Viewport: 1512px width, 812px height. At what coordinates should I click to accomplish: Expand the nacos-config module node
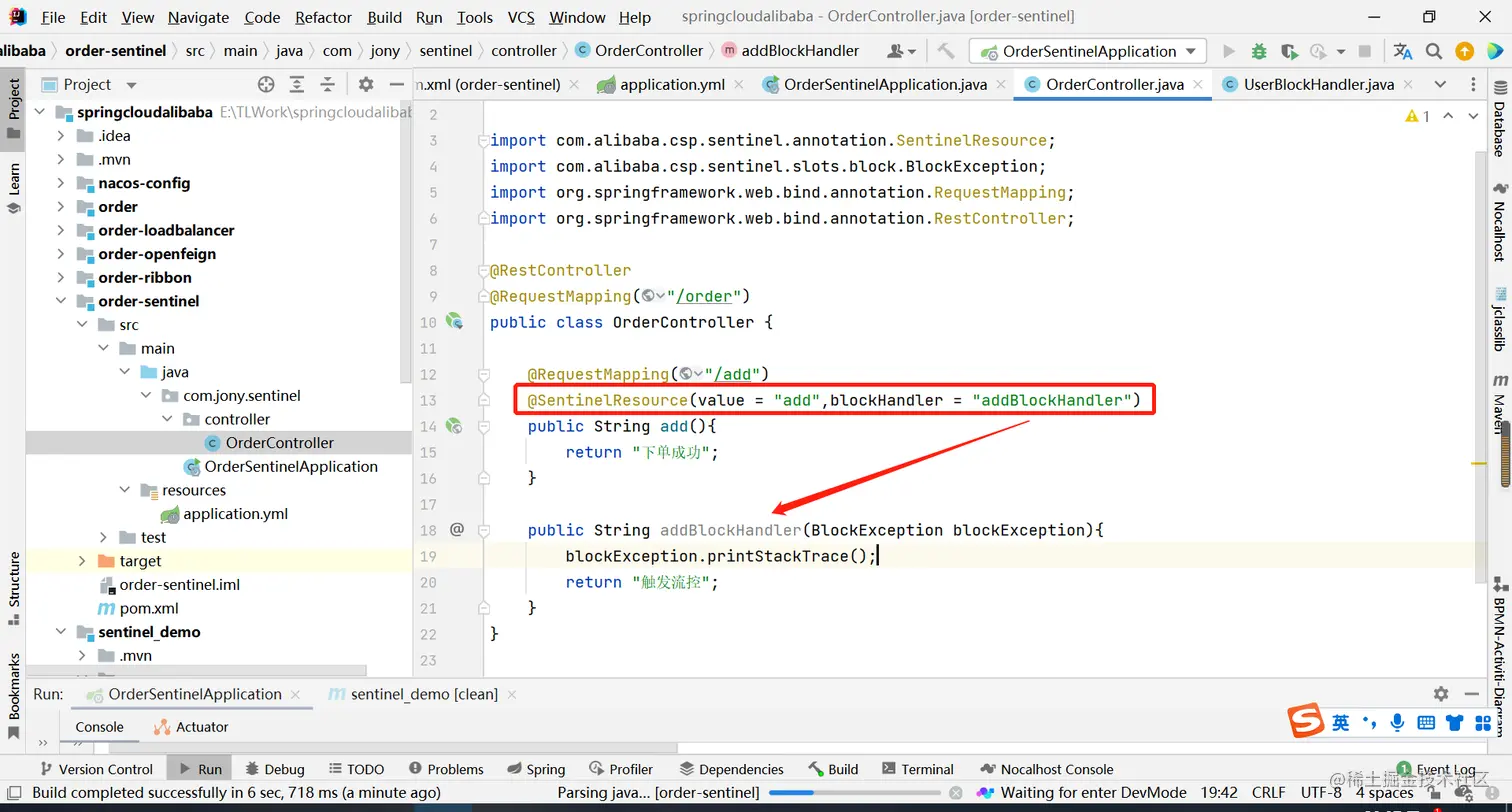point(61,183)
